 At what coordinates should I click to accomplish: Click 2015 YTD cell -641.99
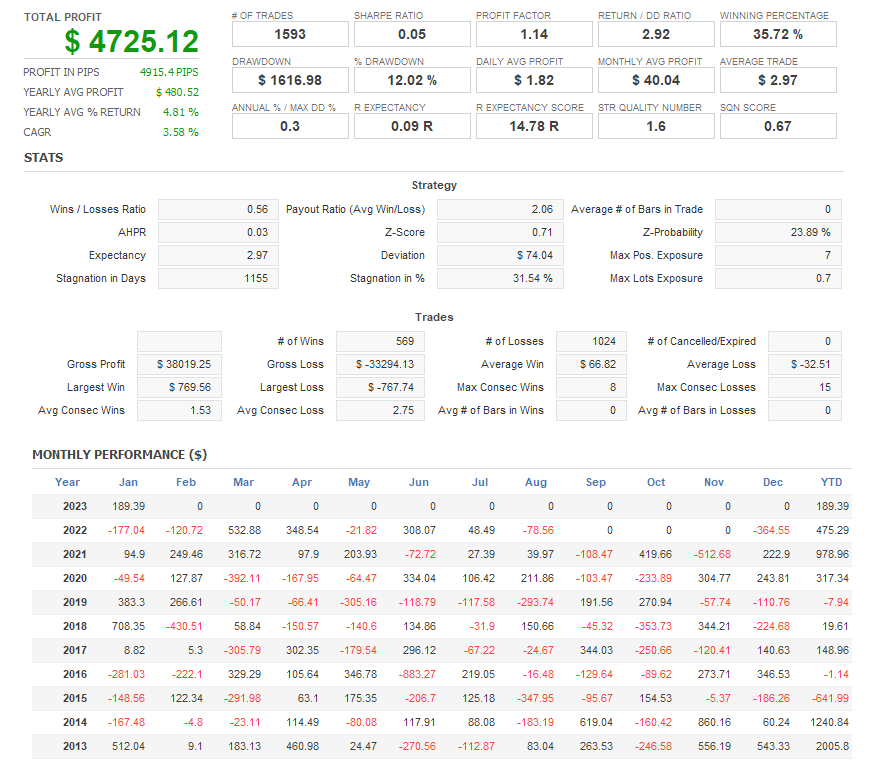830,699
